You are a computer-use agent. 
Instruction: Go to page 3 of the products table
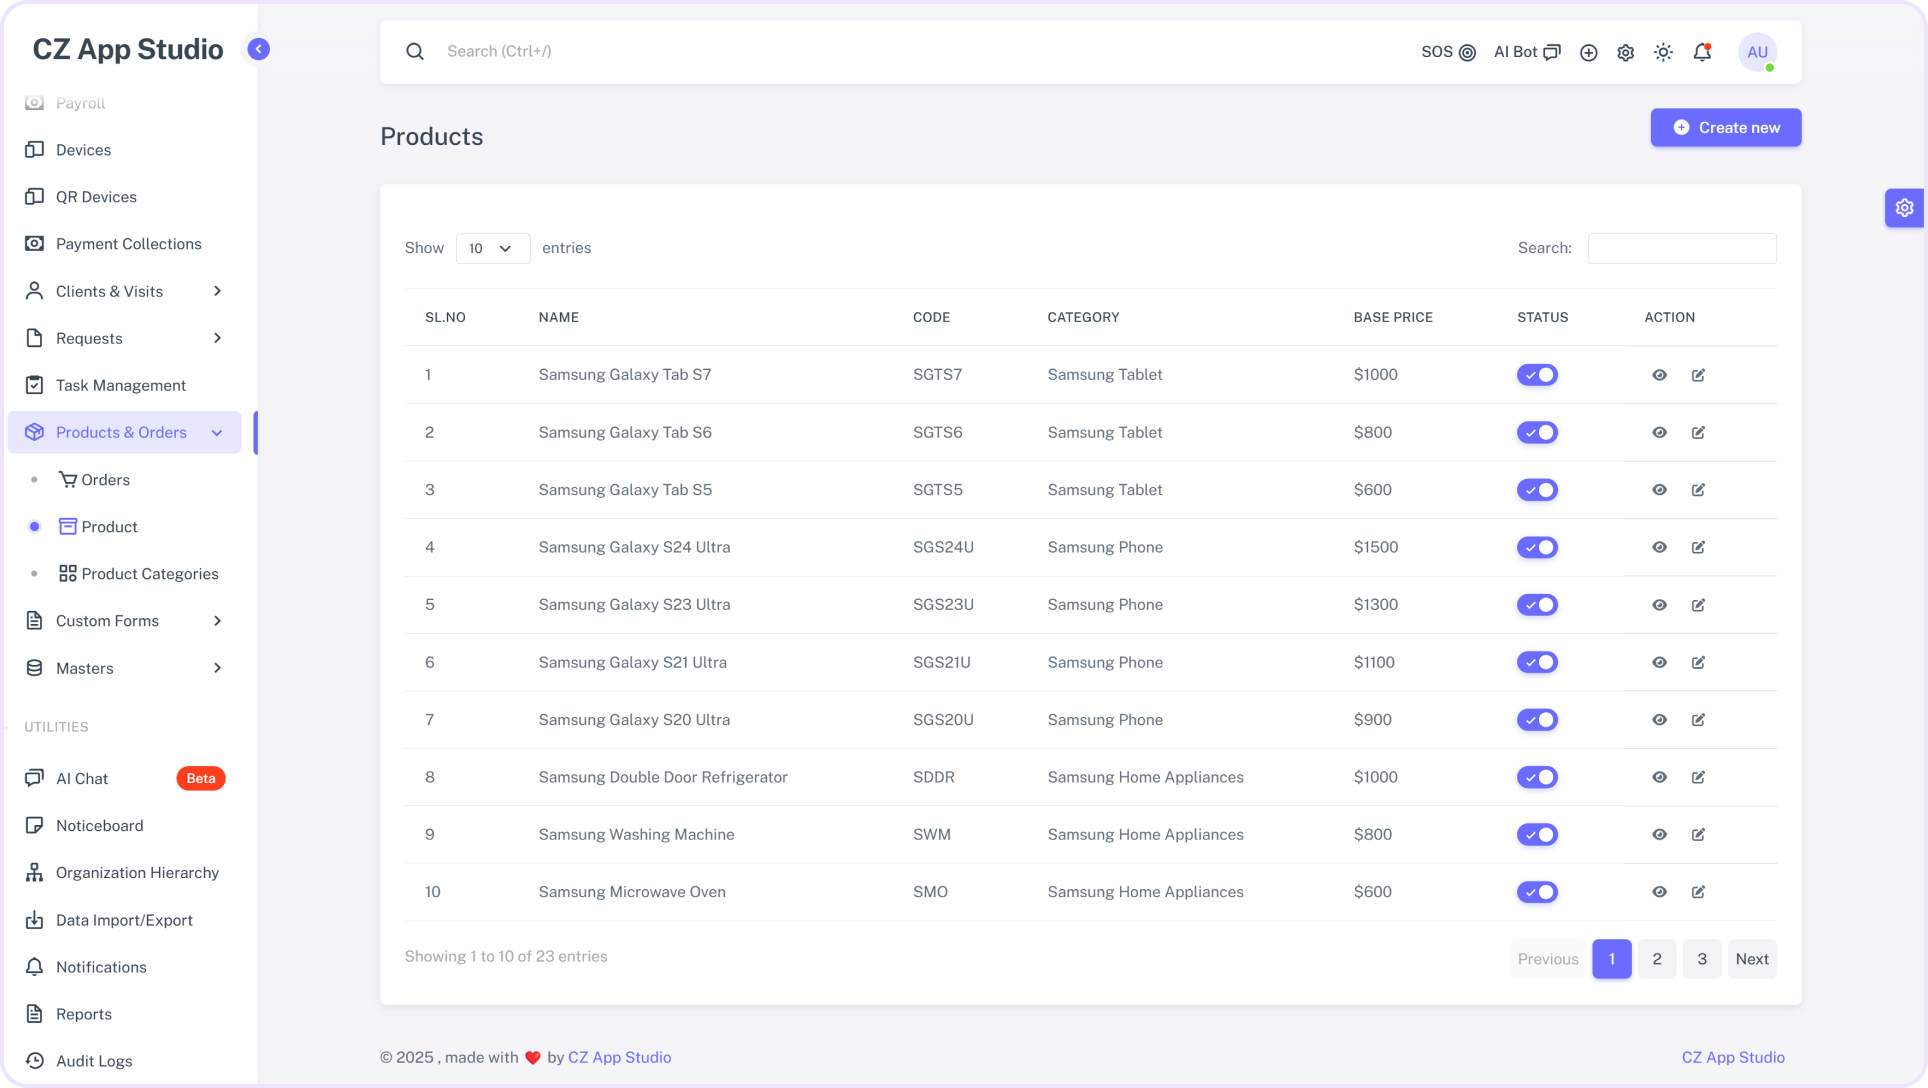1702,958
